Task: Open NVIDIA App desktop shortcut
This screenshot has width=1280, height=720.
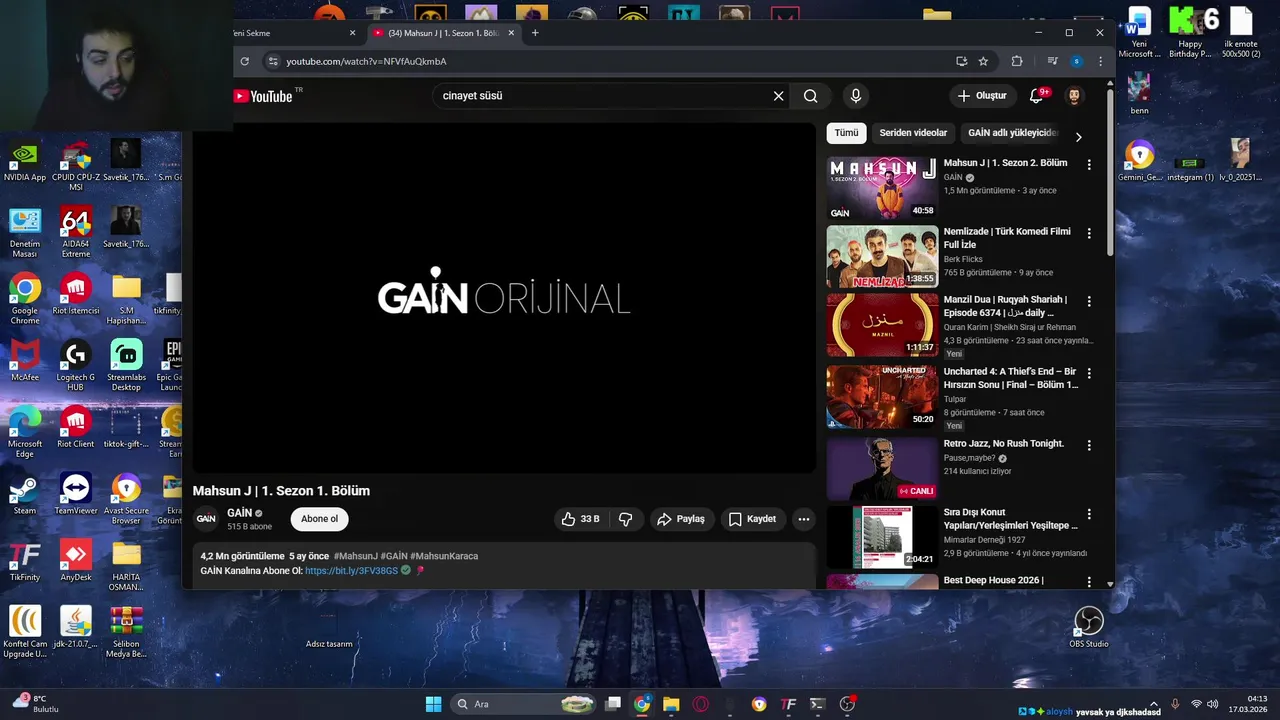Action: point(25,163)
